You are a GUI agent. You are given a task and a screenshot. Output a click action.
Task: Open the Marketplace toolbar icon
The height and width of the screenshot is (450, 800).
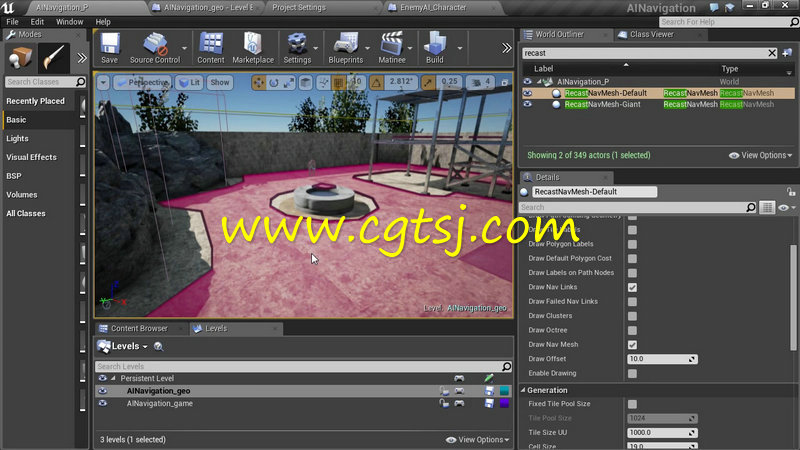253,48
